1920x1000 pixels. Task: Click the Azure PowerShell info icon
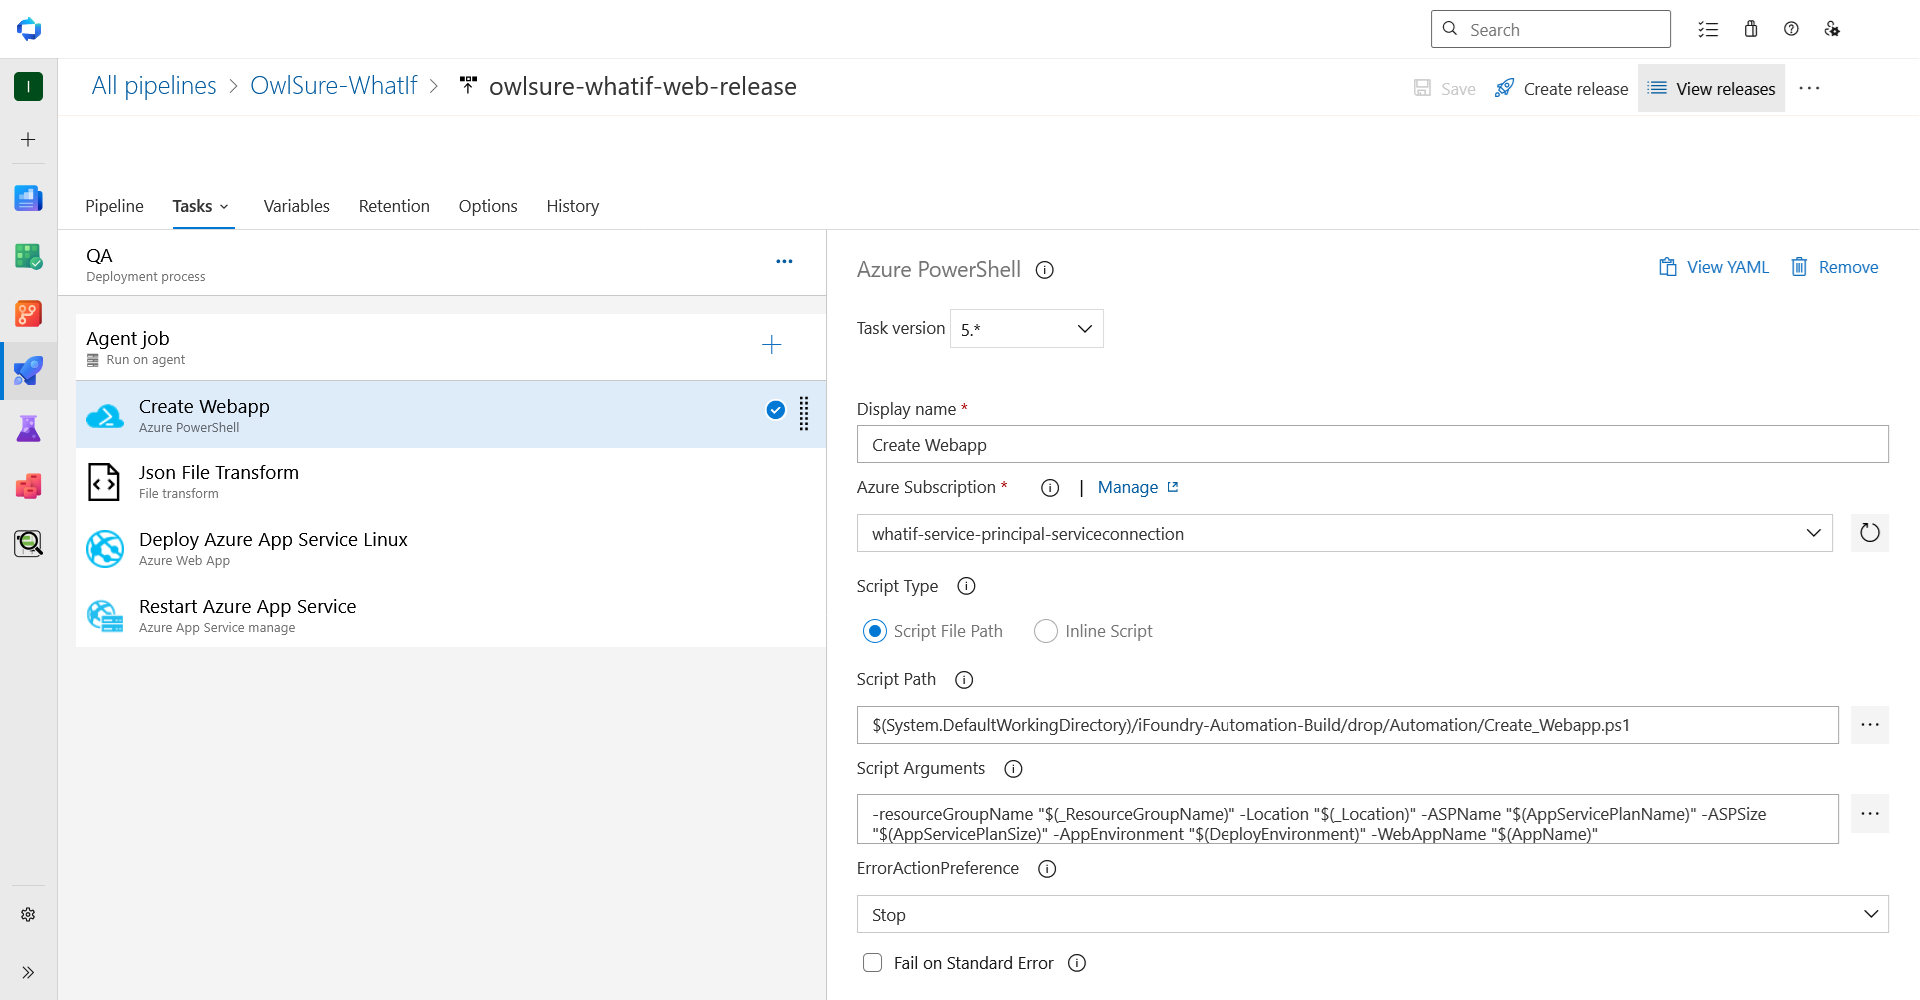[1045, 270]
